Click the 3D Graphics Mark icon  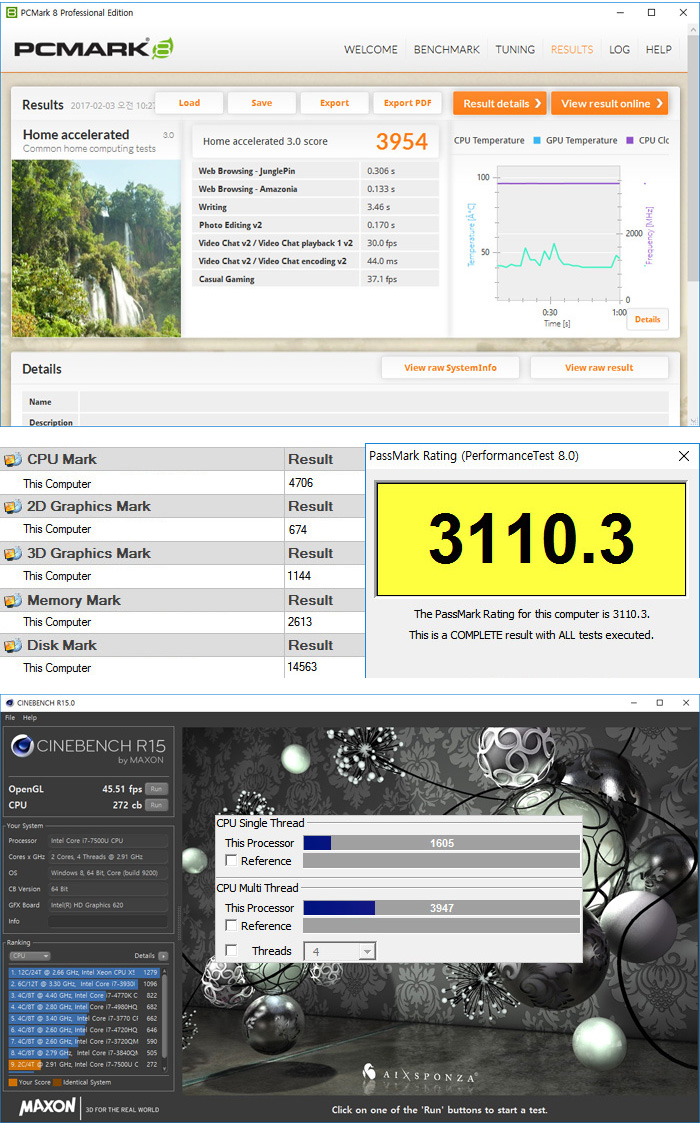tap(12, 554)
